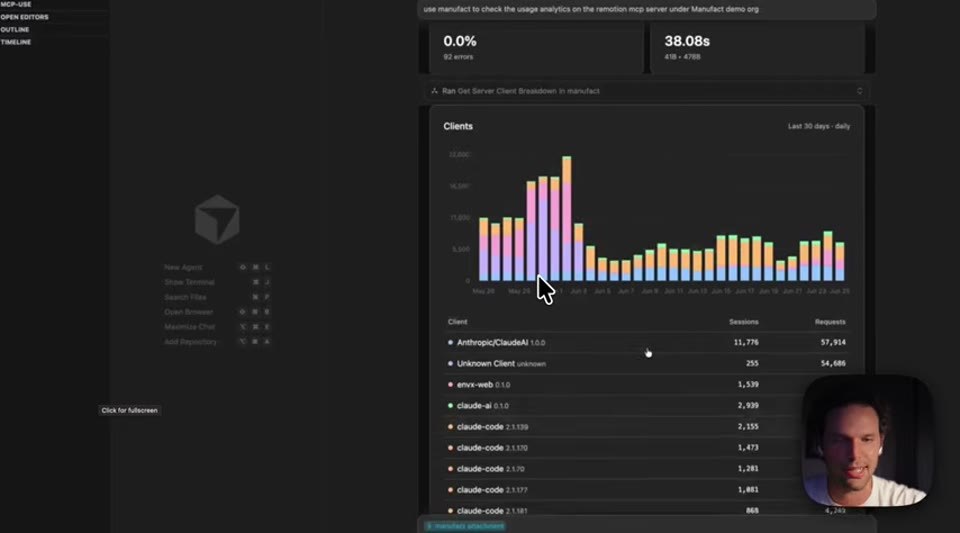Image resolution: width=960 pixels, height=533 pixels.
Task: Click the tool-run icon beside 'Ran Get Server'
Action: [434, 91]
